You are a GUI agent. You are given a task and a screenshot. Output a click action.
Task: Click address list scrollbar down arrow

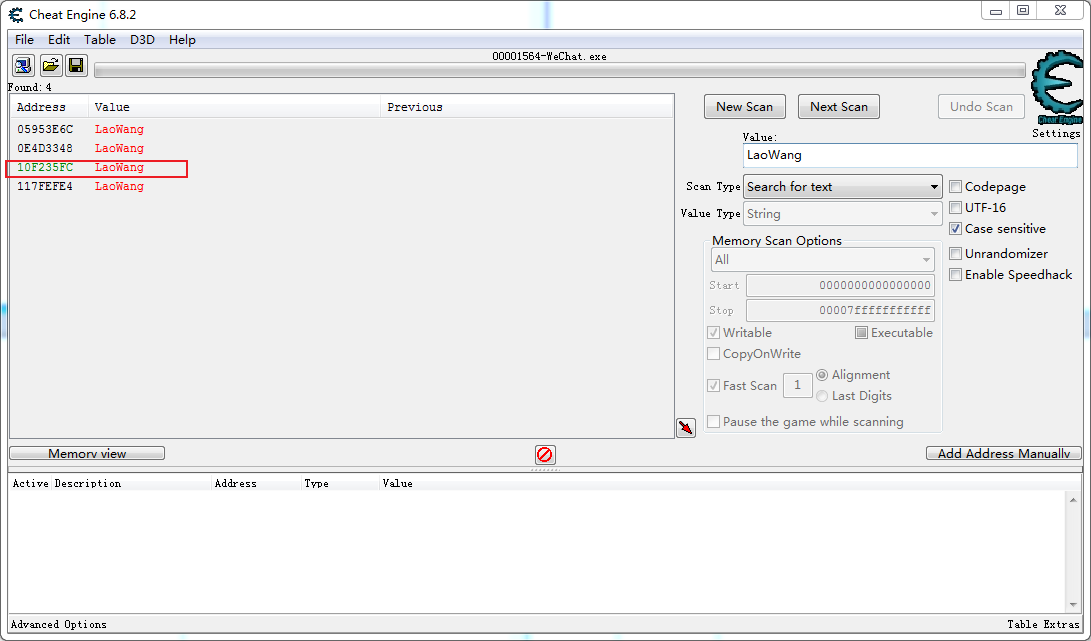[1074, 606]
